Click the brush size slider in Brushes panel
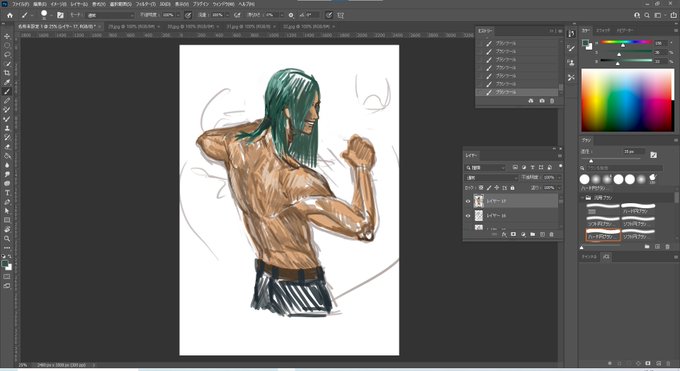The image size is (680, 371). click(x=611, y=159)
